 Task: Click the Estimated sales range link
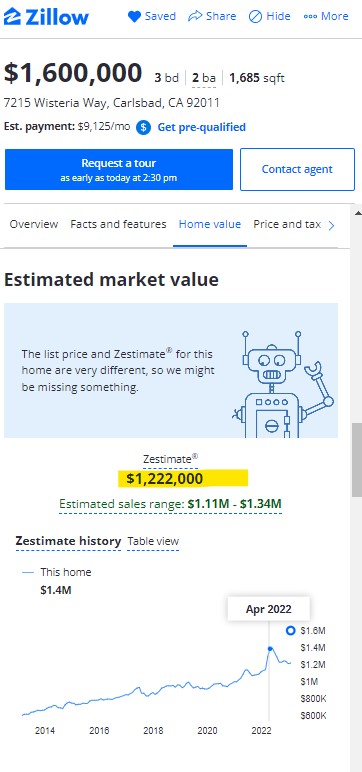pyautogui.click(x=170, y=504)
